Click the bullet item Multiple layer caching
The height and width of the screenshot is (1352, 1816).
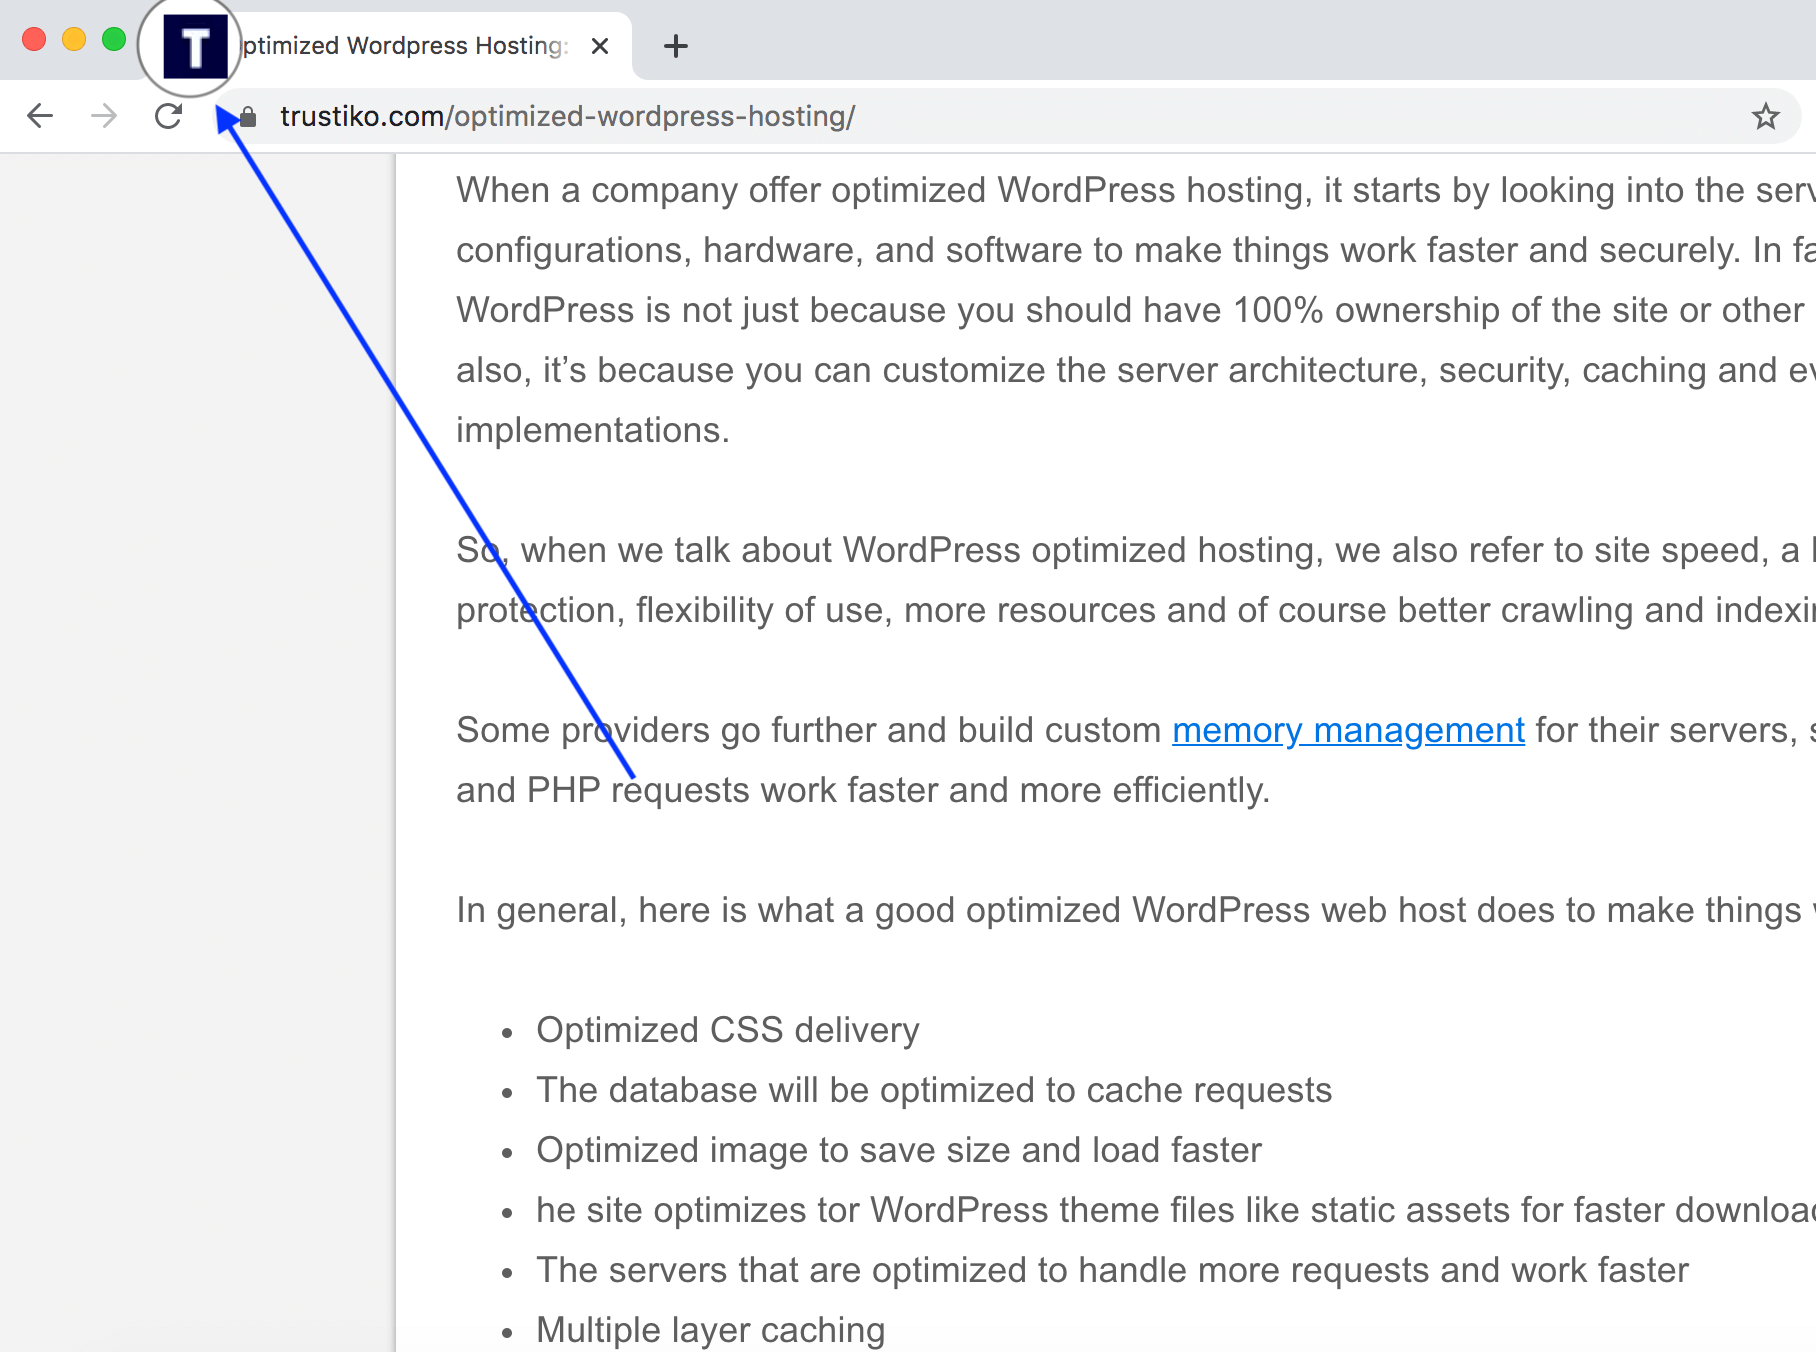(x=710, y=1329)
